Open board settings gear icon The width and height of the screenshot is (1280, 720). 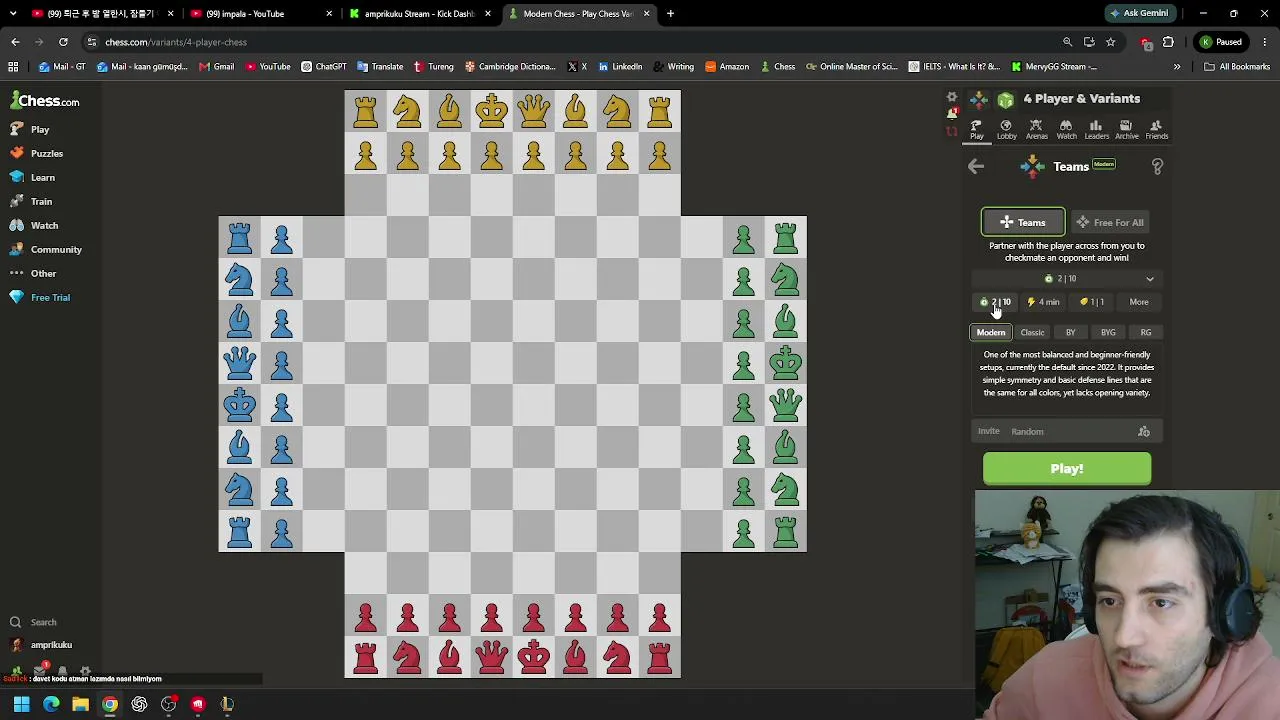click(952, 98)
